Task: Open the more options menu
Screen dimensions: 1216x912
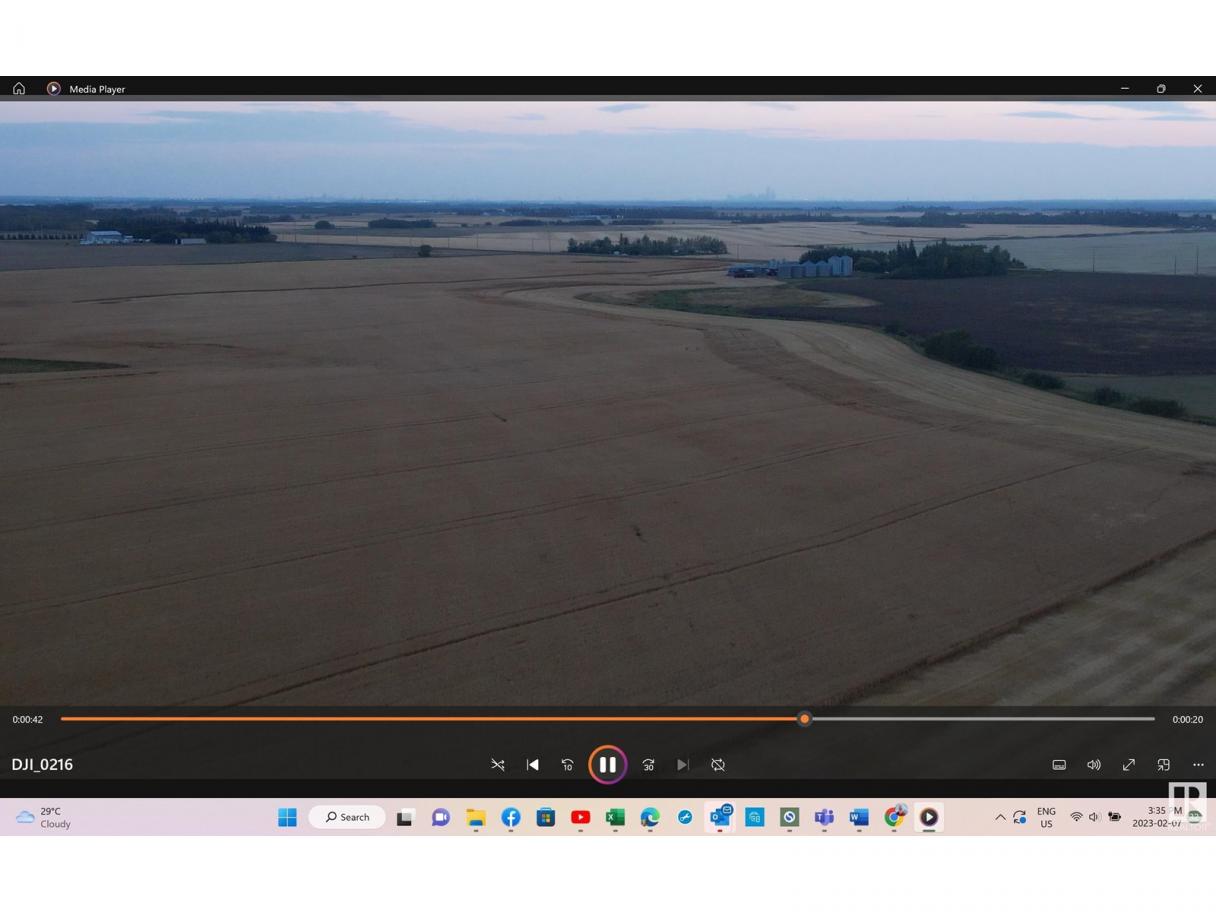Action: pos(1198,765)
